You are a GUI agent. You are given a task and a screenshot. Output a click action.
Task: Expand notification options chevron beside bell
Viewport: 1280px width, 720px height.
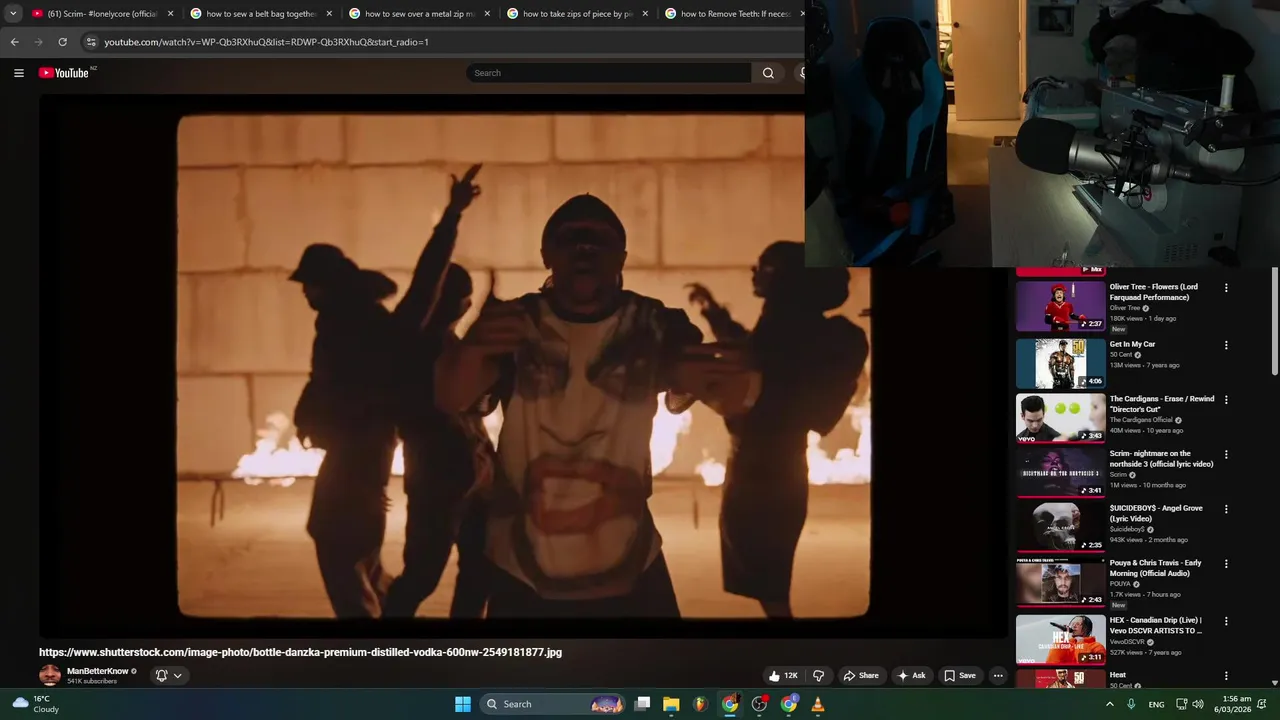coord(178,676)
